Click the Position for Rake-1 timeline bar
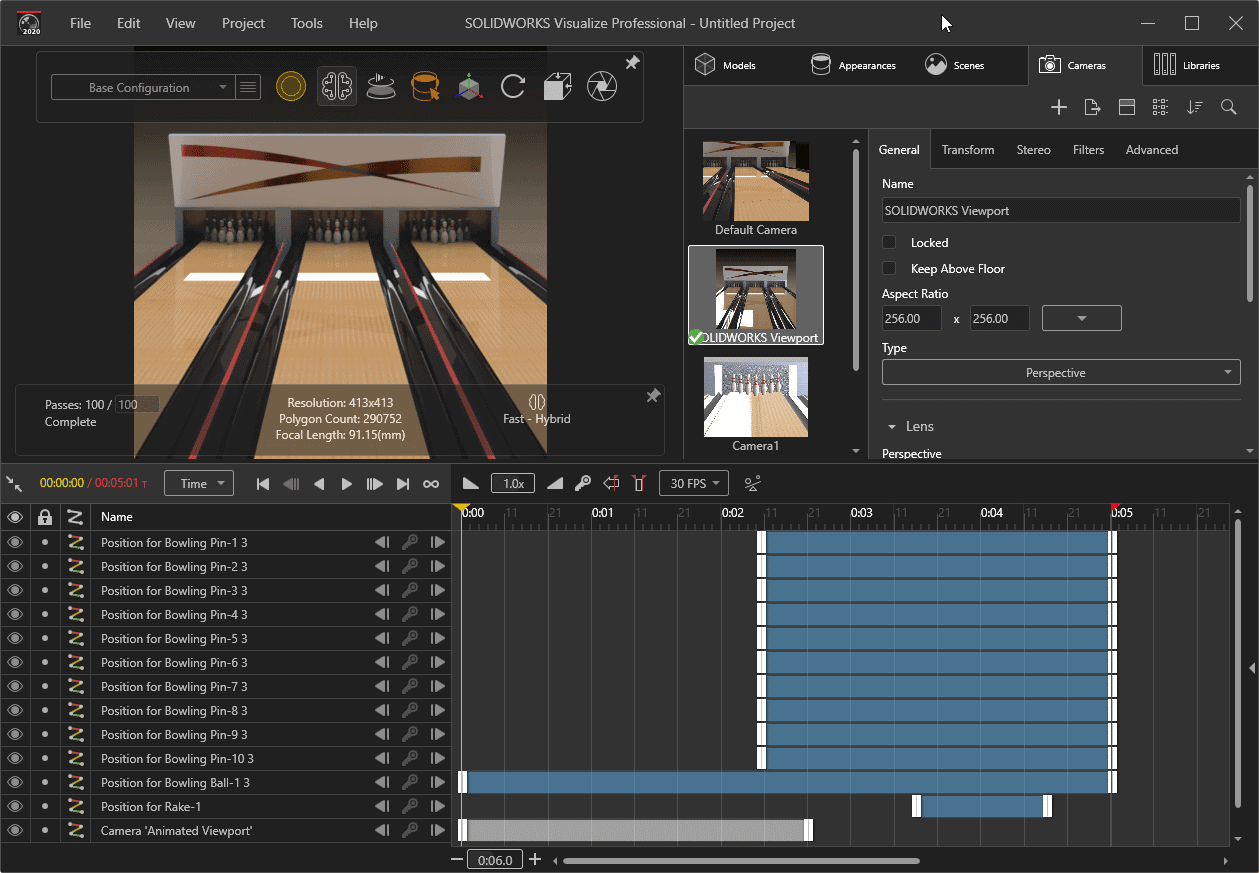 coord(982,807)
